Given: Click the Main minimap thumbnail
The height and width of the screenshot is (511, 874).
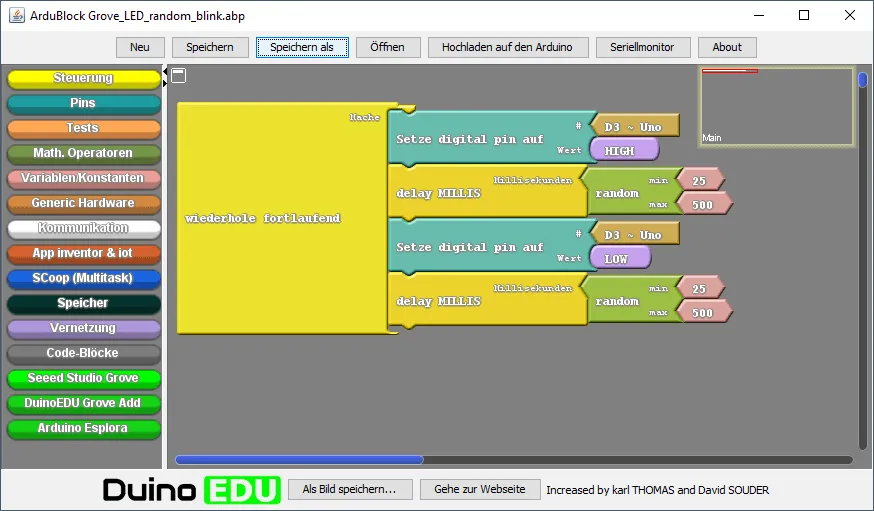Looking at the screenshot, I should pyautogui.click(x=776, y=107).
